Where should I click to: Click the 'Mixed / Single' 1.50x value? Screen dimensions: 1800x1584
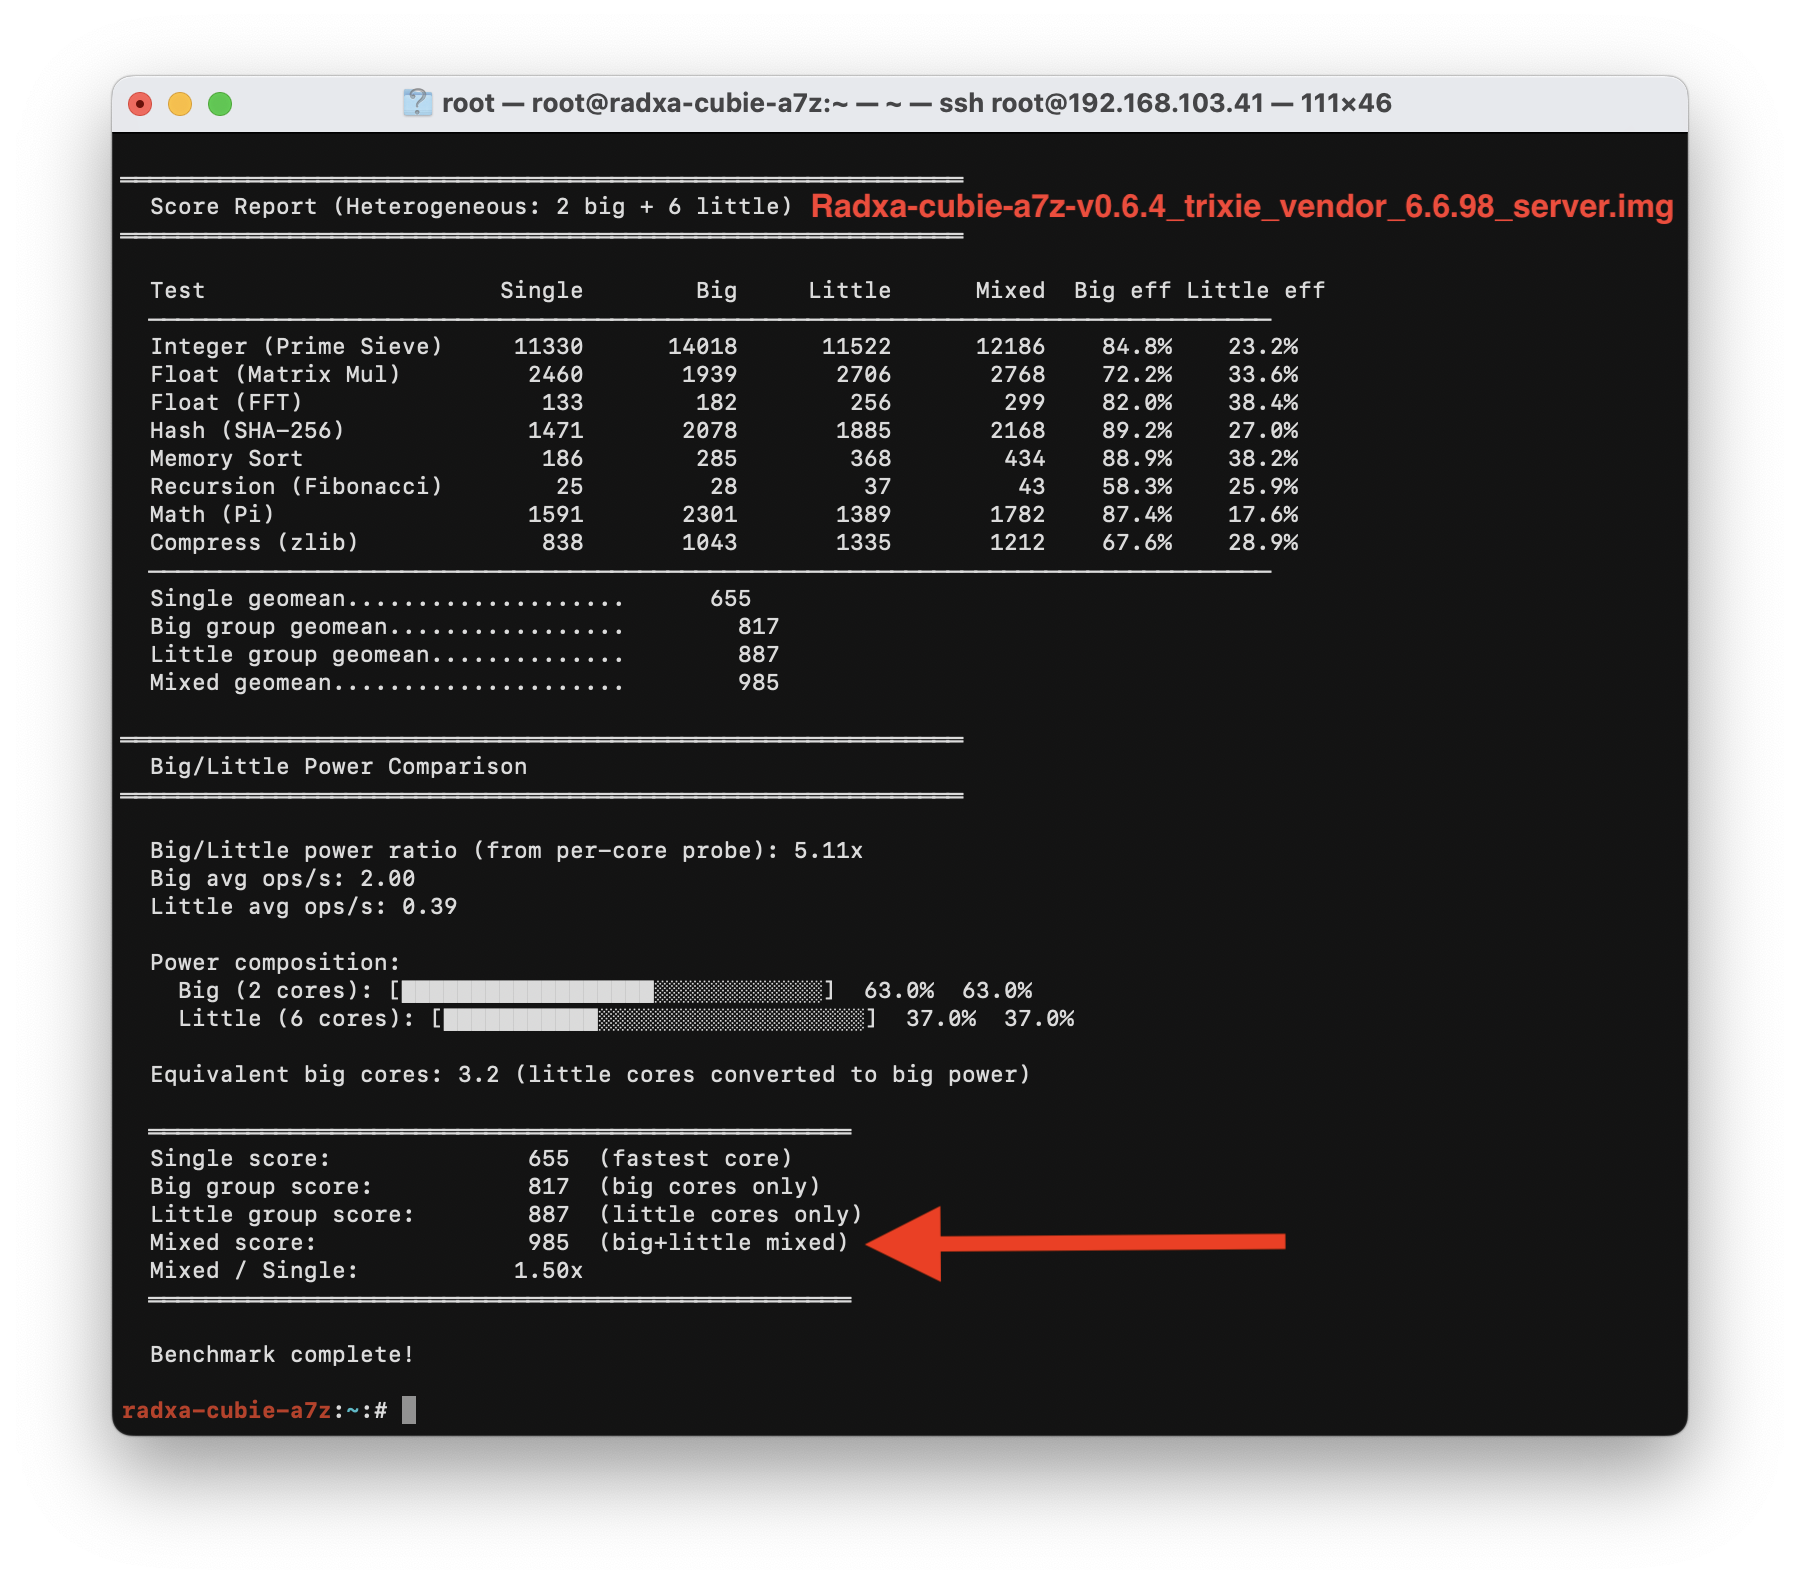(548, 1271)
